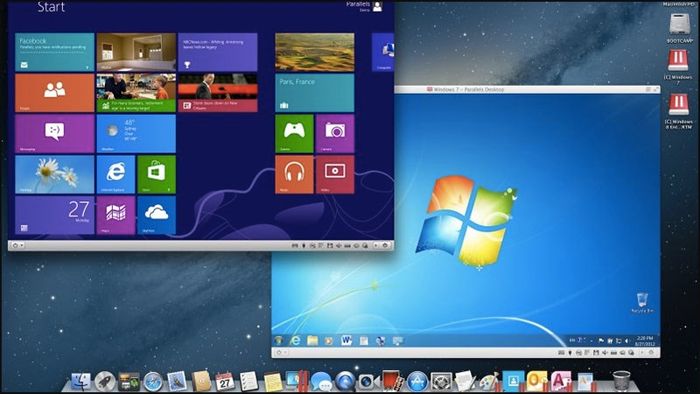Viewport: 700px width, 394px height.
Task: Open Word from the Windows 7 taskbar
Action: coord(346,340)
